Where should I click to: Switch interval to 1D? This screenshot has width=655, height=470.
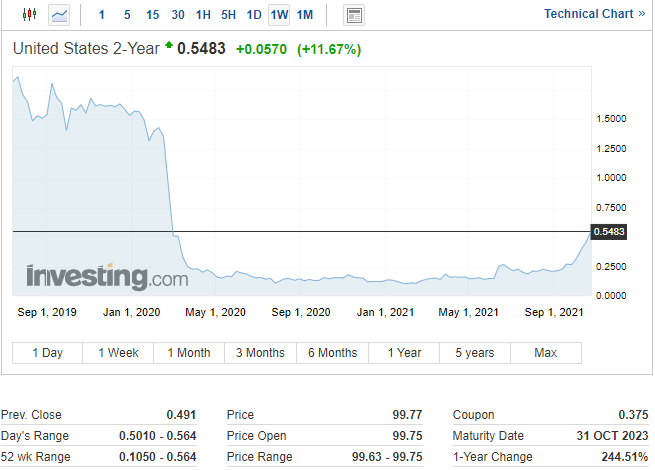click(x=254, y=15)
